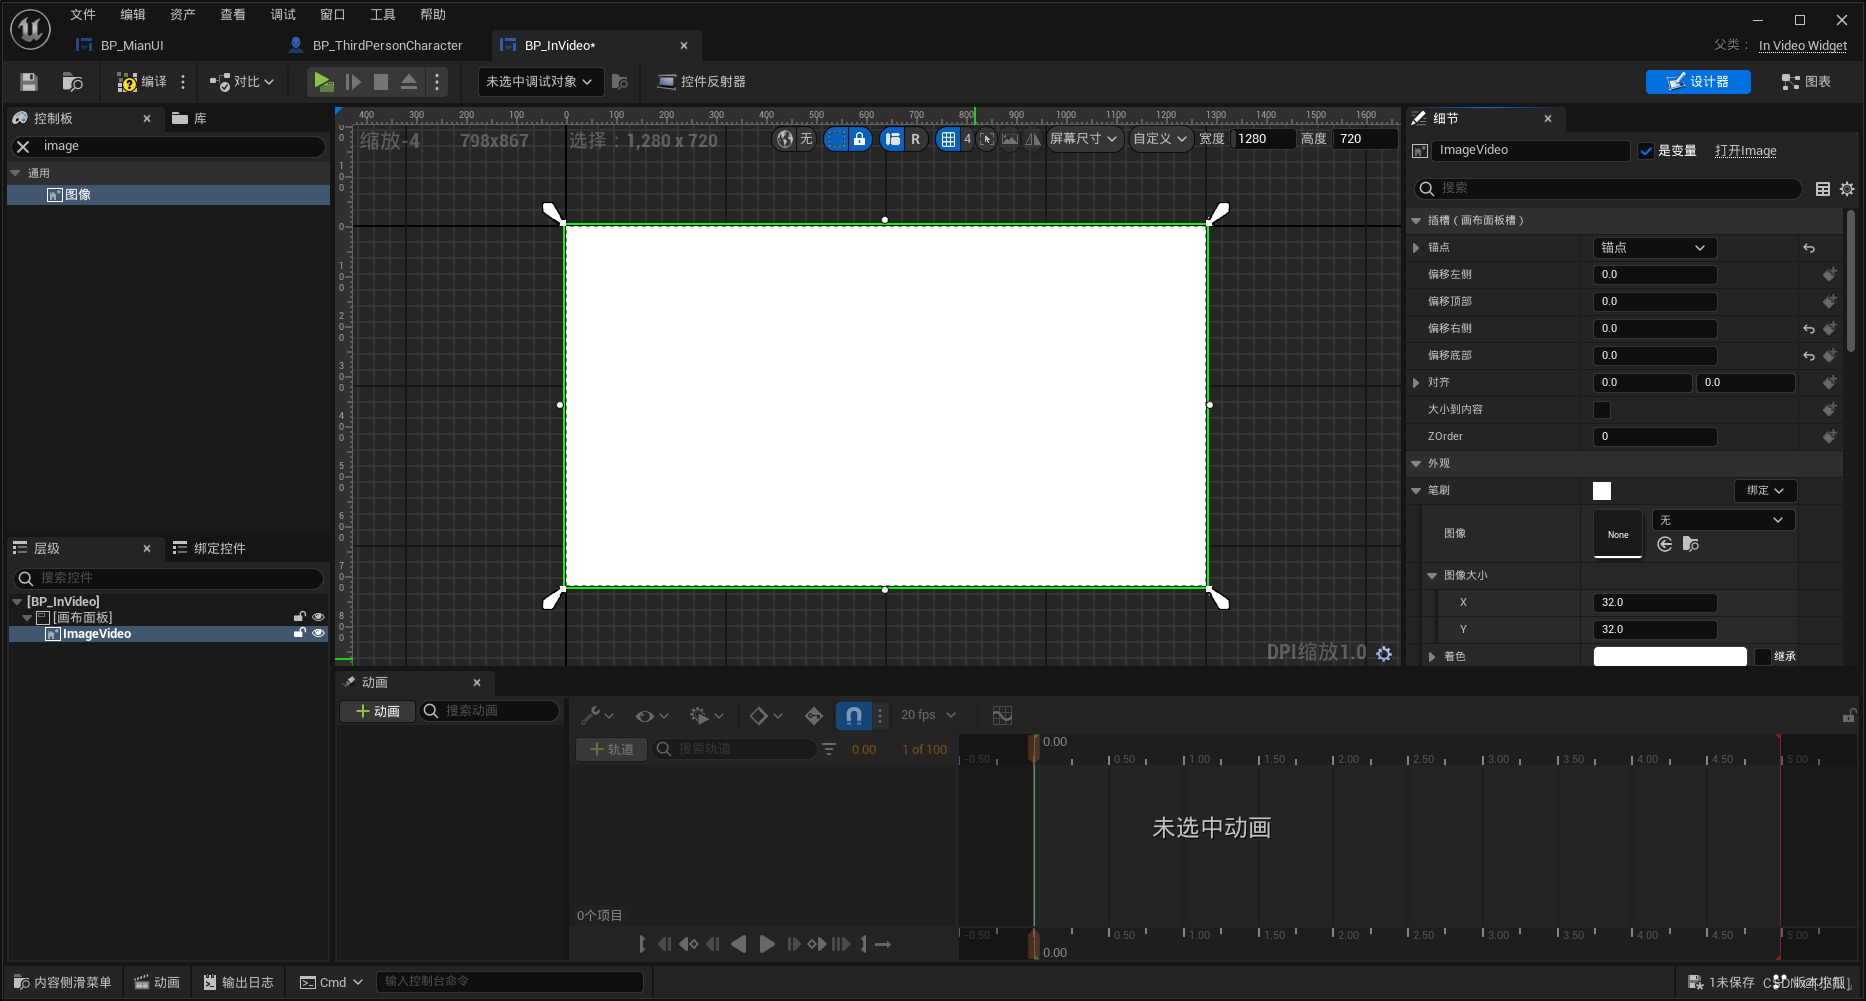Open brush Bind (绑定) dropdown
1866x1001 pixels.
pyautogui.click(x=1765, y=491)
